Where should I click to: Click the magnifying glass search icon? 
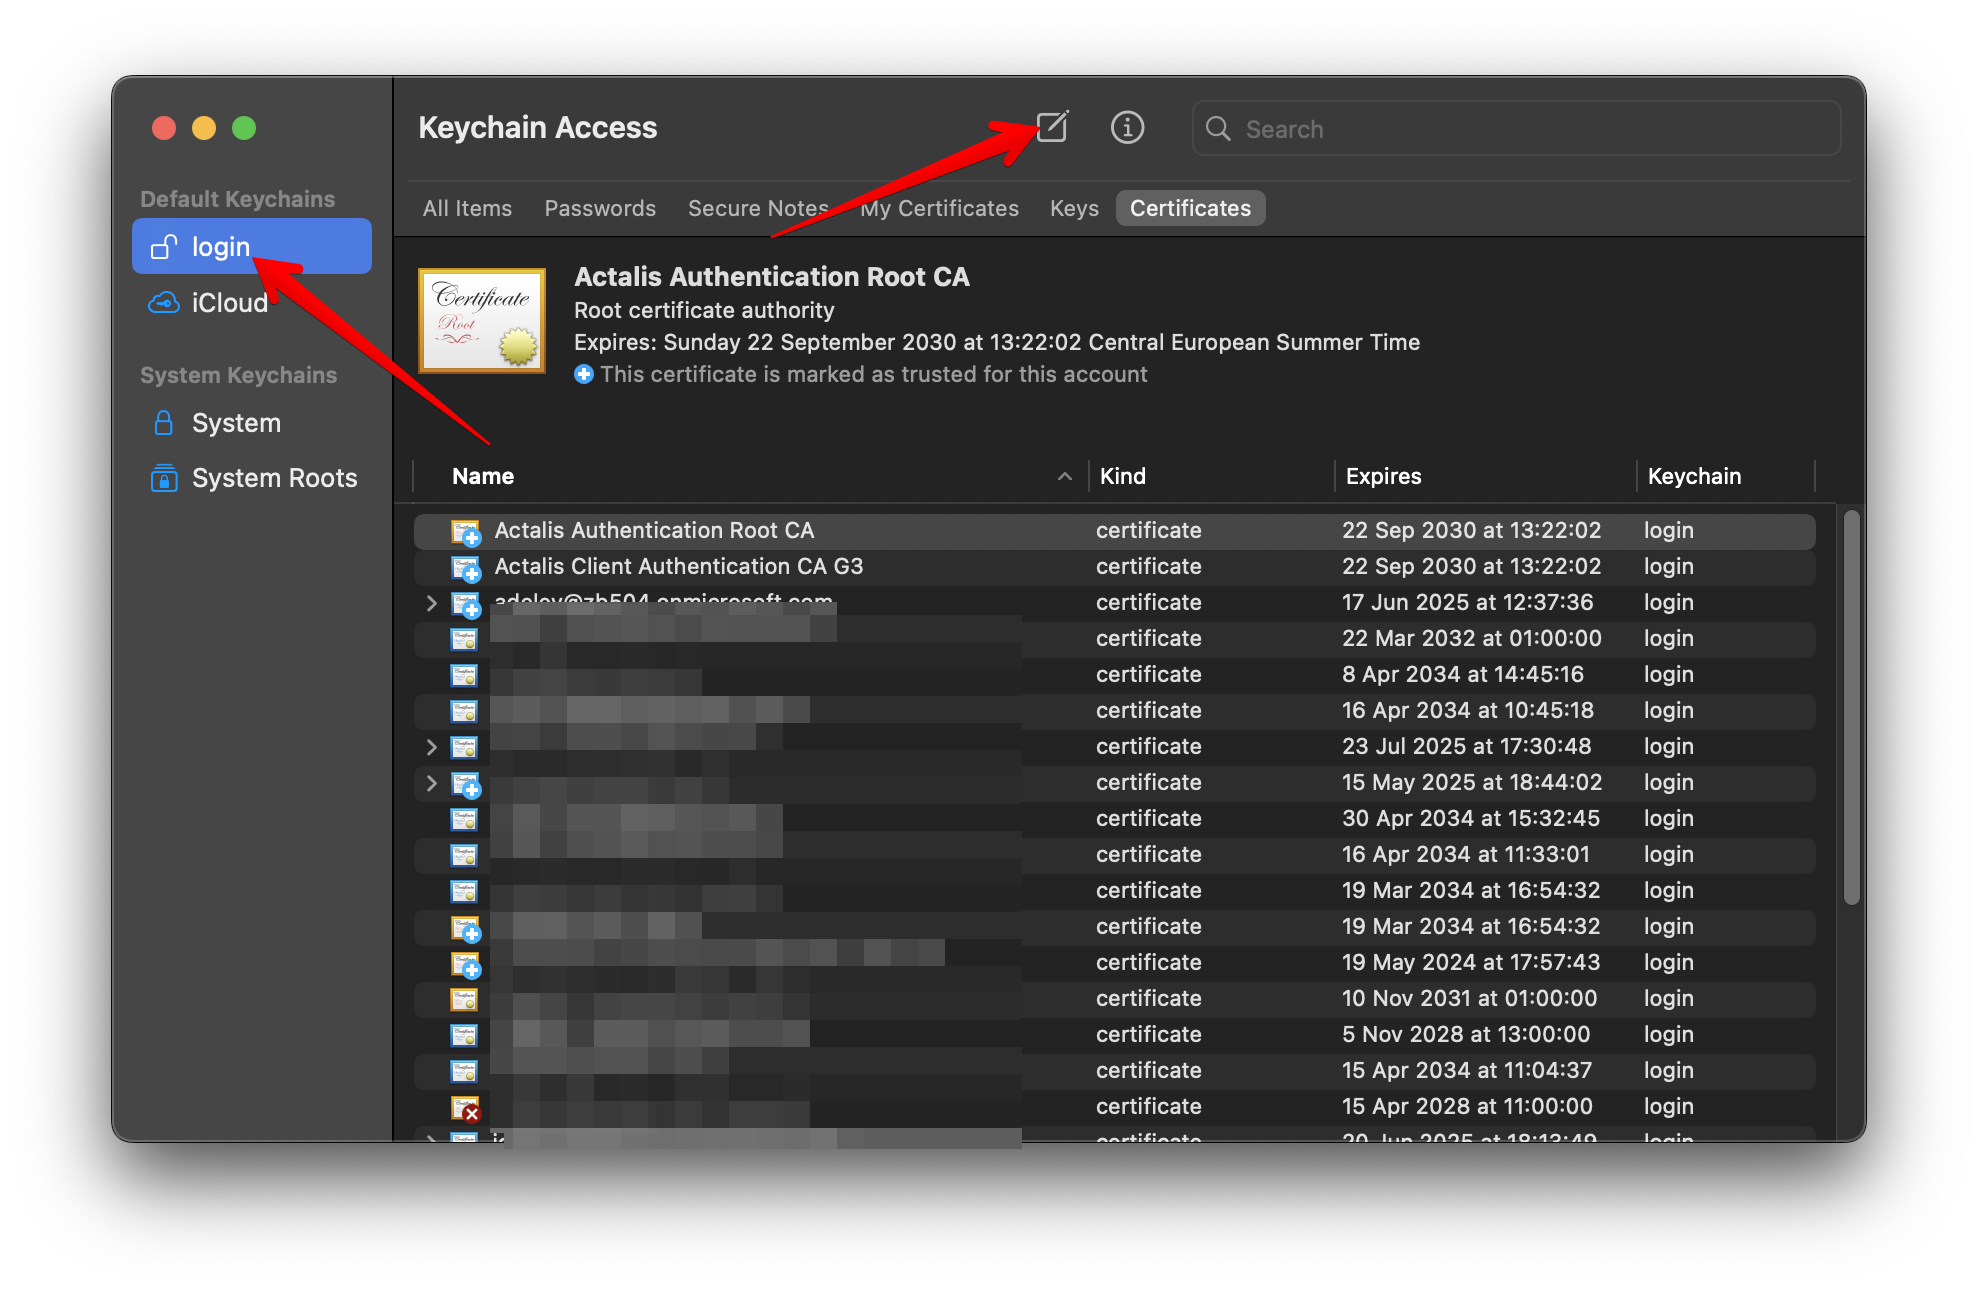pyautogui.click(x=1218, y=129)
